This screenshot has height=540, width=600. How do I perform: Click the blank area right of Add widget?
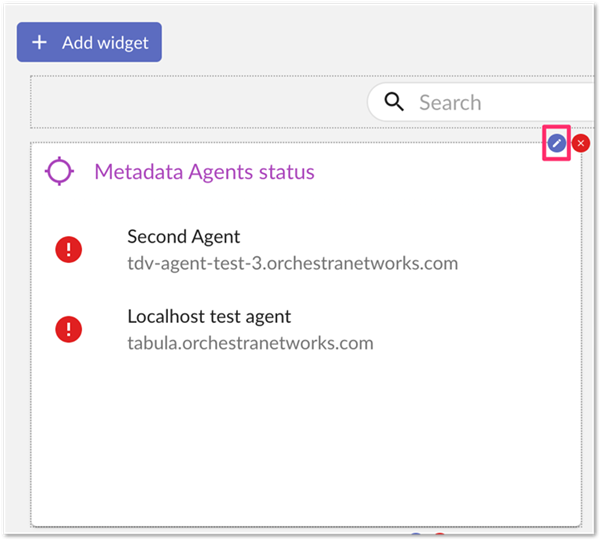coord(380,42)
